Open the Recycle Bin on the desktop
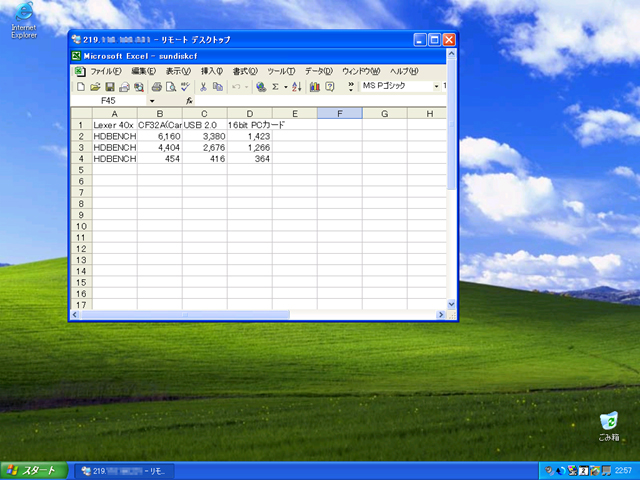 pyautogui.click(x=609, y=422)
